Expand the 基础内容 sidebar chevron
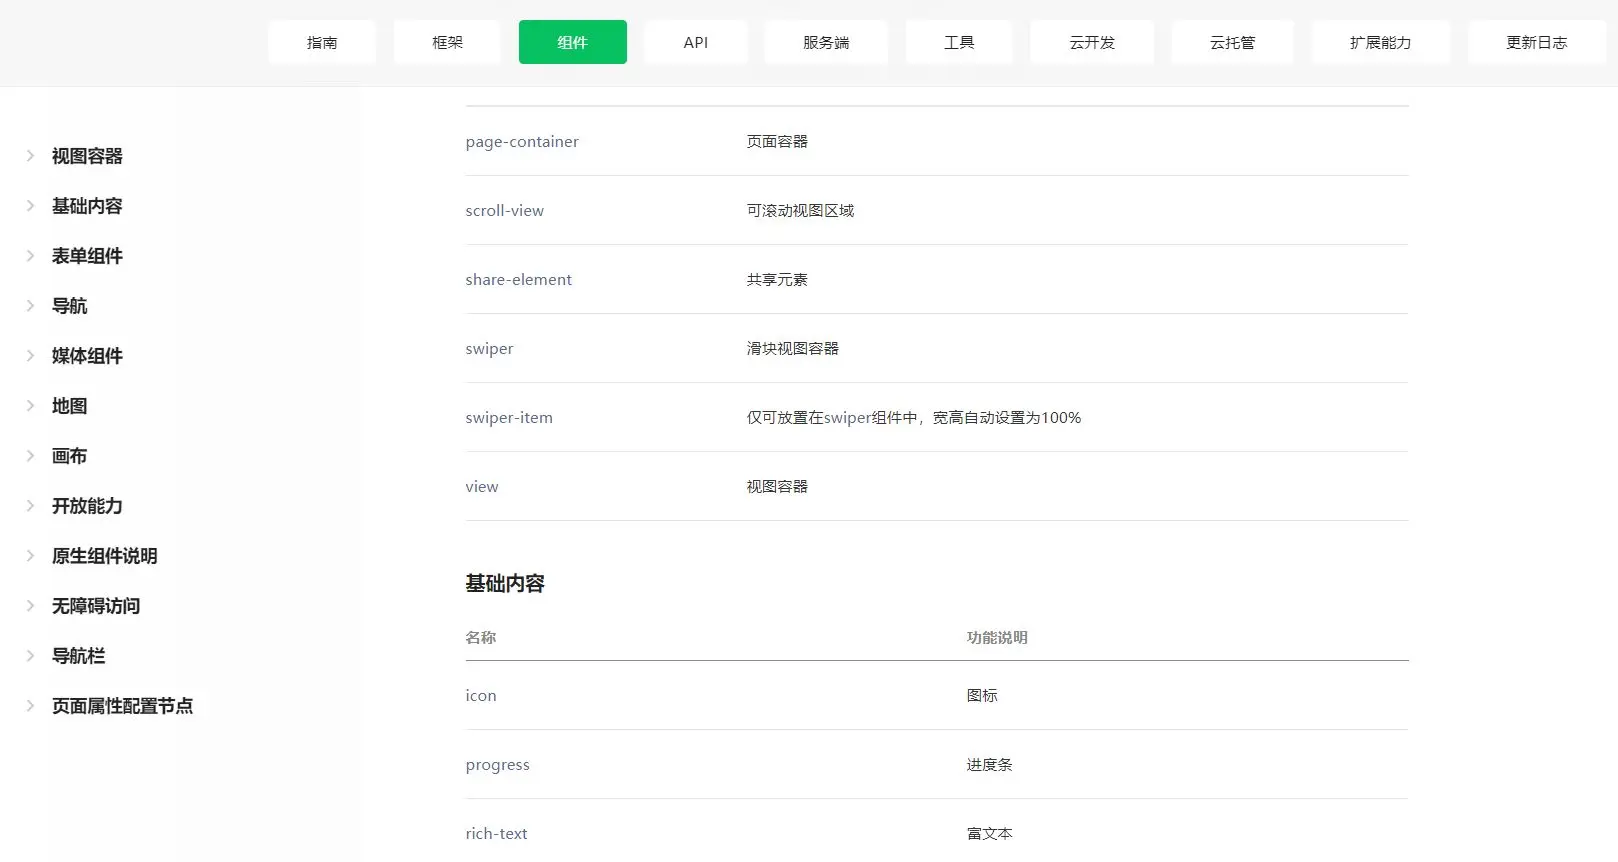 [x=30, y=206]
